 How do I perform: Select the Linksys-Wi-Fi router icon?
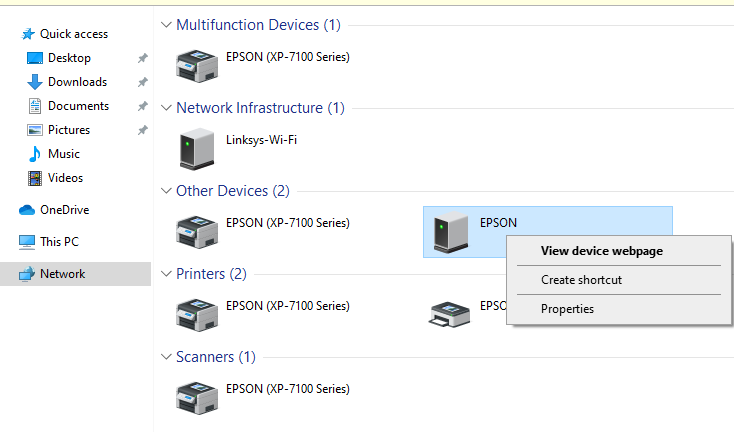(197, 149)
